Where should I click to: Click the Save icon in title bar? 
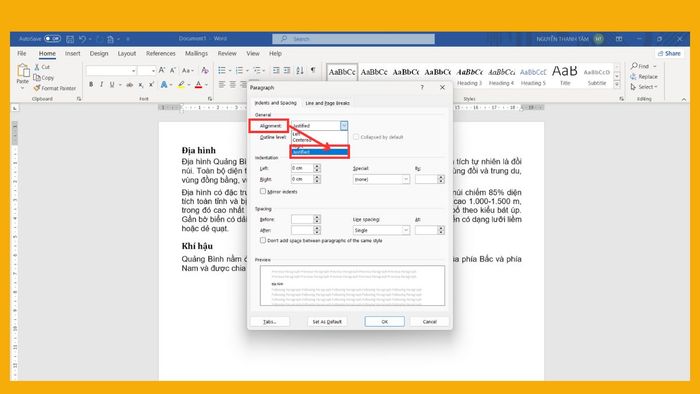coord(70,39)
